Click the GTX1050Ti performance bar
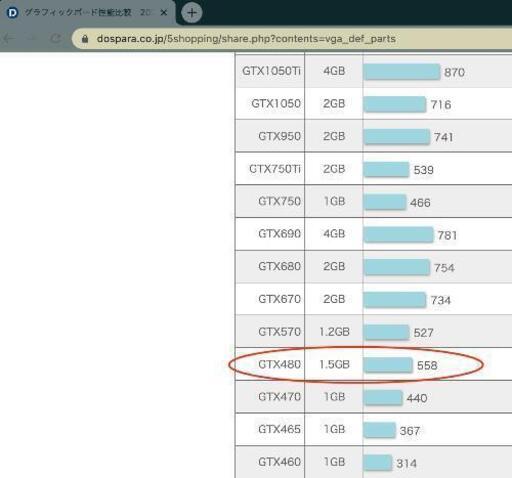 pos(402,71)
